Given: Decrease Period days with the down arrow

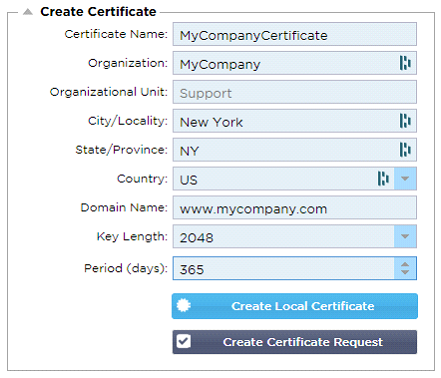Looking at the screenshot, I should point(405,272).
